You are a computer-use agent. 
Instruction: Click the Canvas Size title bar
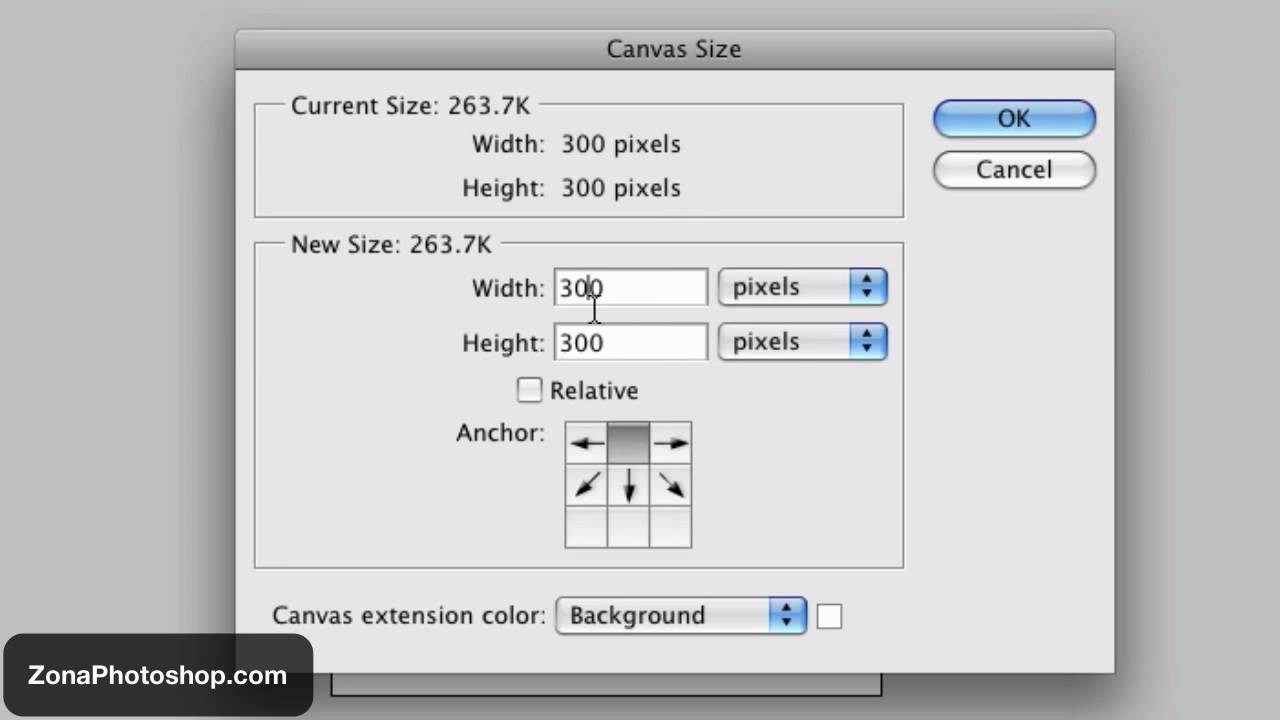point(674,49)
